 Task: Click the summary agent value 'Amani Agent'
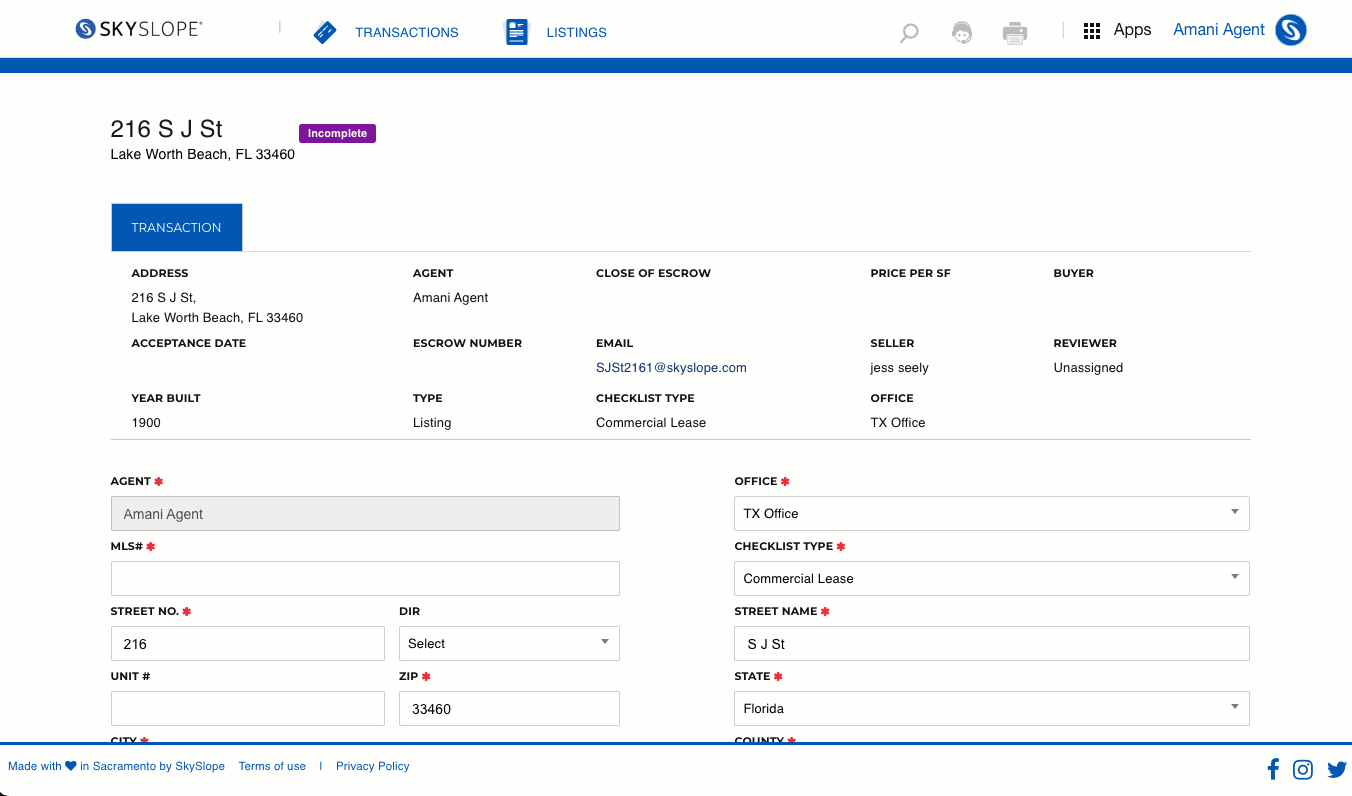tap(450, 297)
